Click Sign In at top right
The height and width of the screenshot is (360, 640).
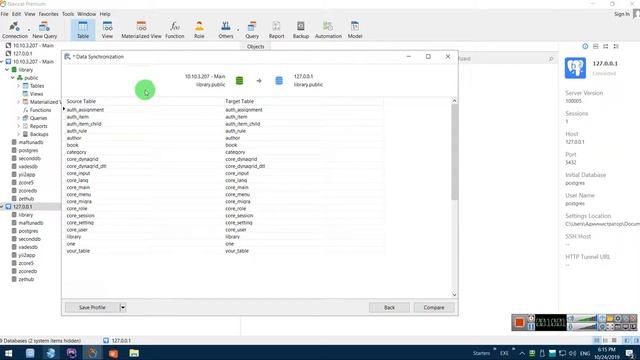622,14
